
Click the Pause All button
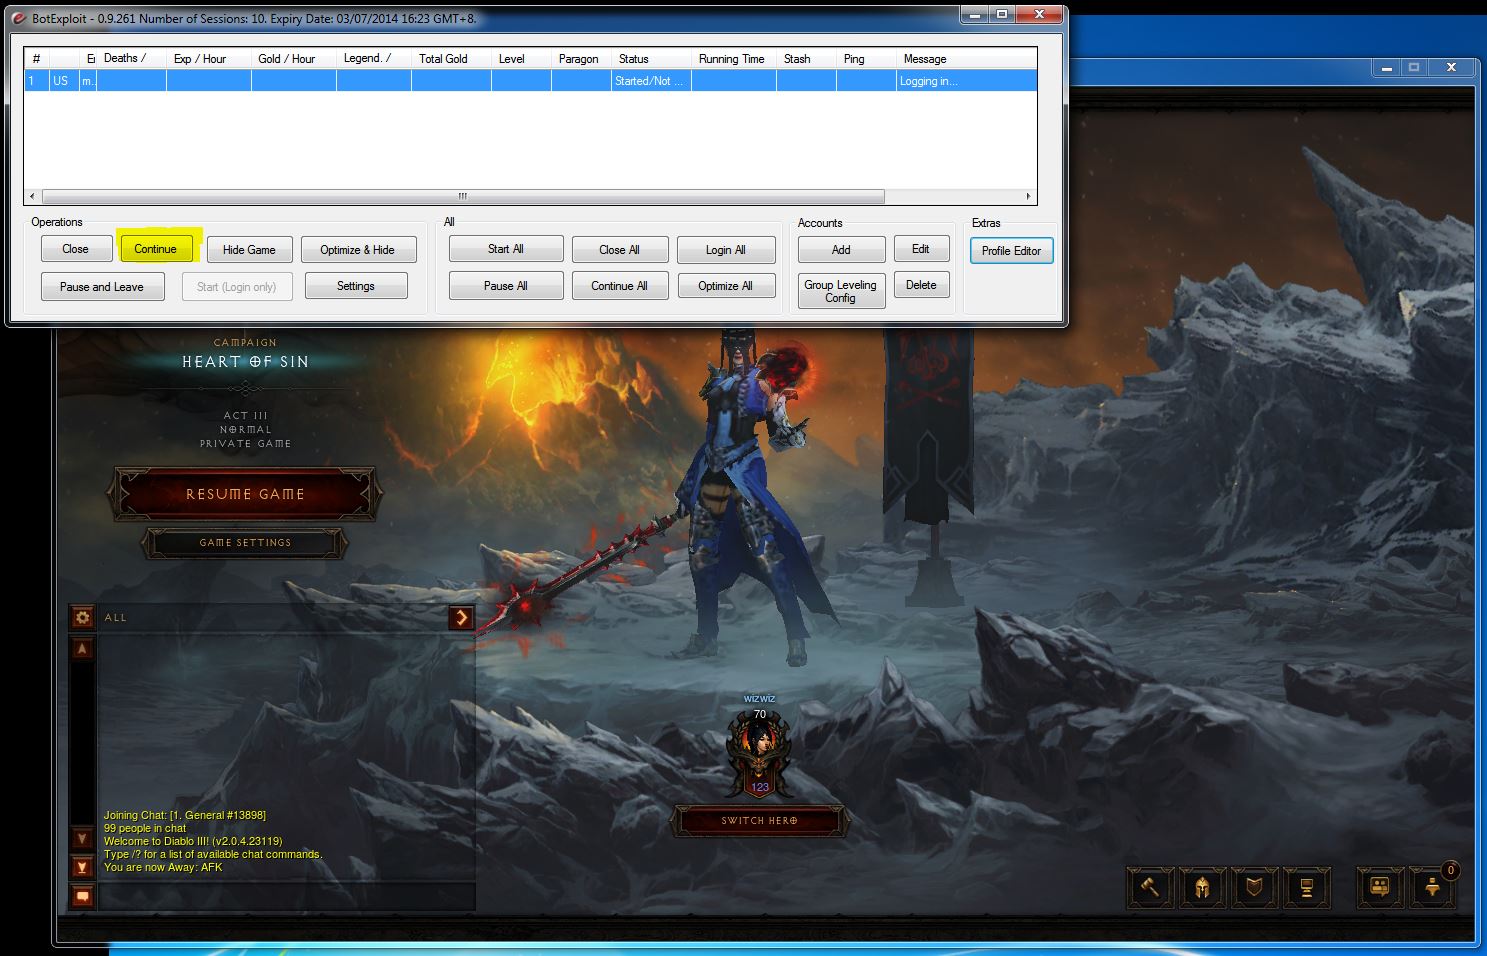[x=506, y=286]
